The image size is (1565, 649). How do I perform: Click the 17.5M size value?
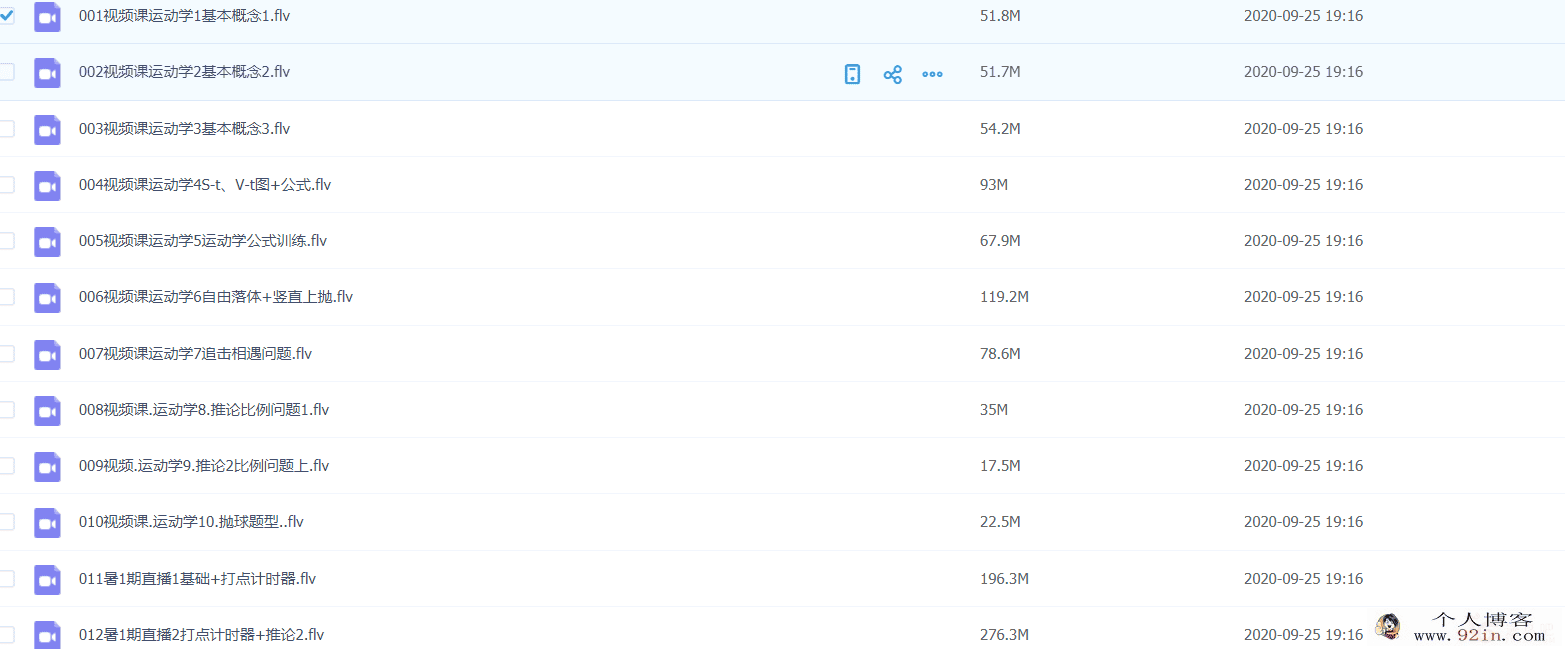[1000, 466]
